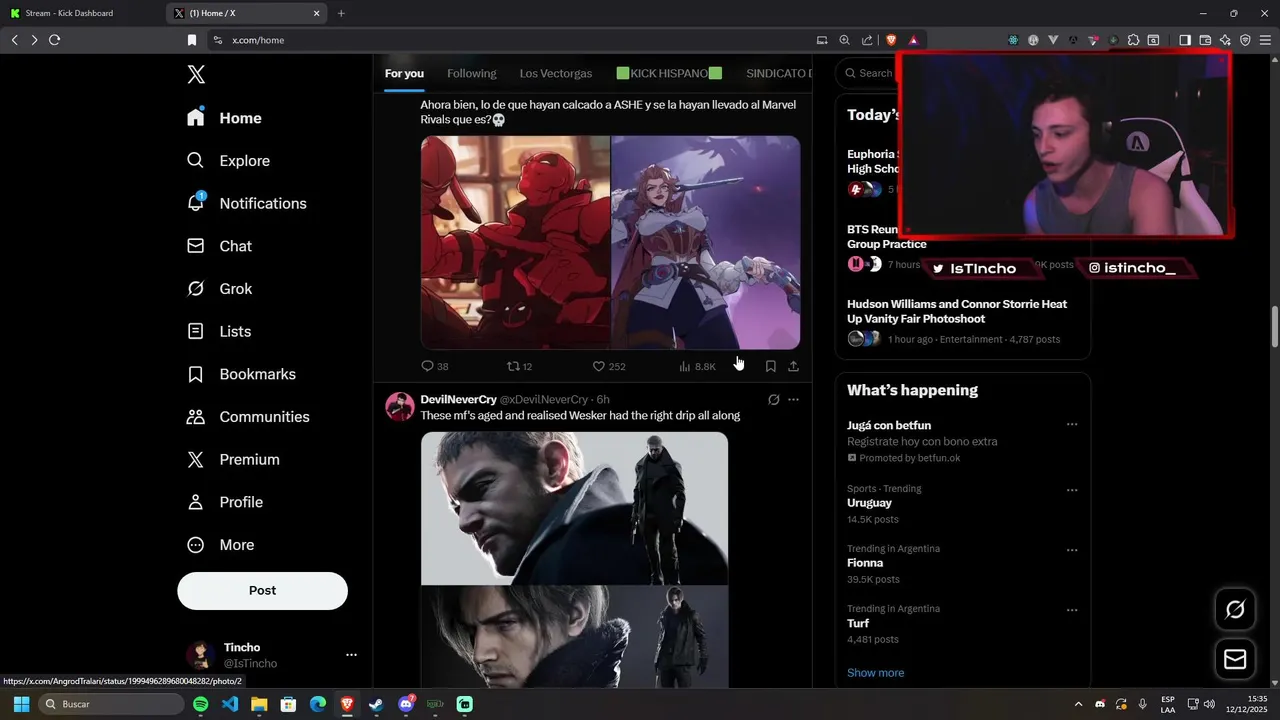Go back in browser history
The height and width of the screenshot is (720, 1280).
click(x=14, y=40)
